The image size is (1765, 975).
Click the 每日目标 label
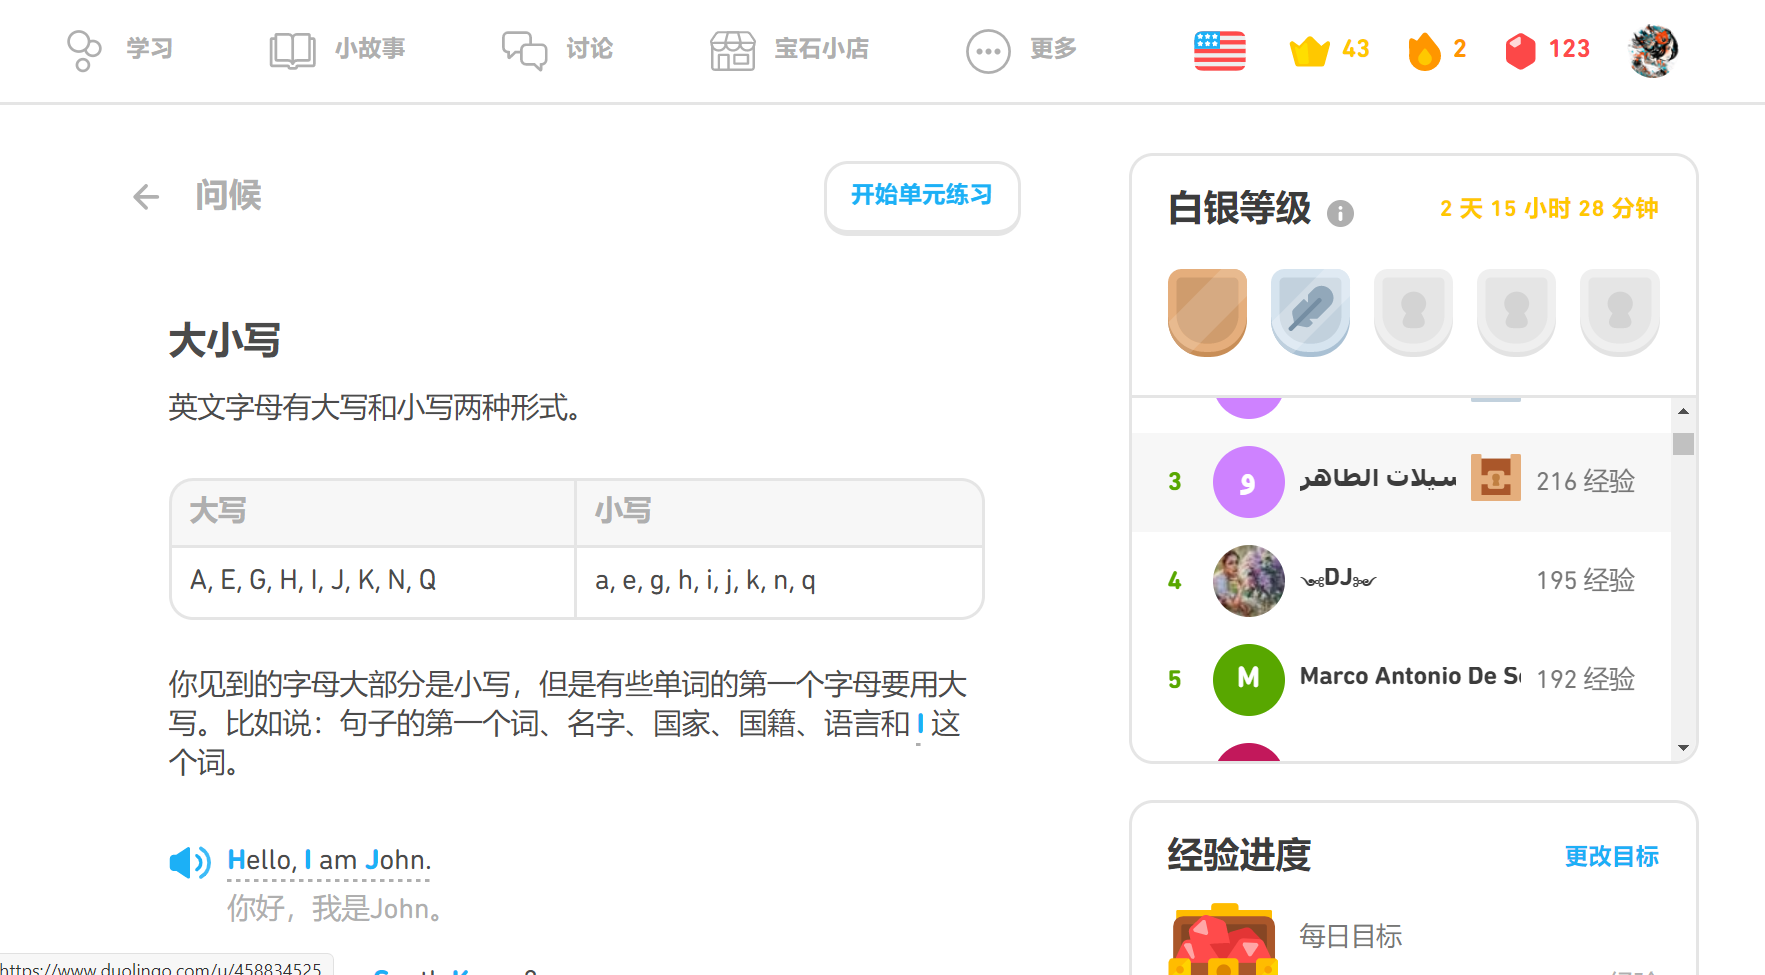1350,937
